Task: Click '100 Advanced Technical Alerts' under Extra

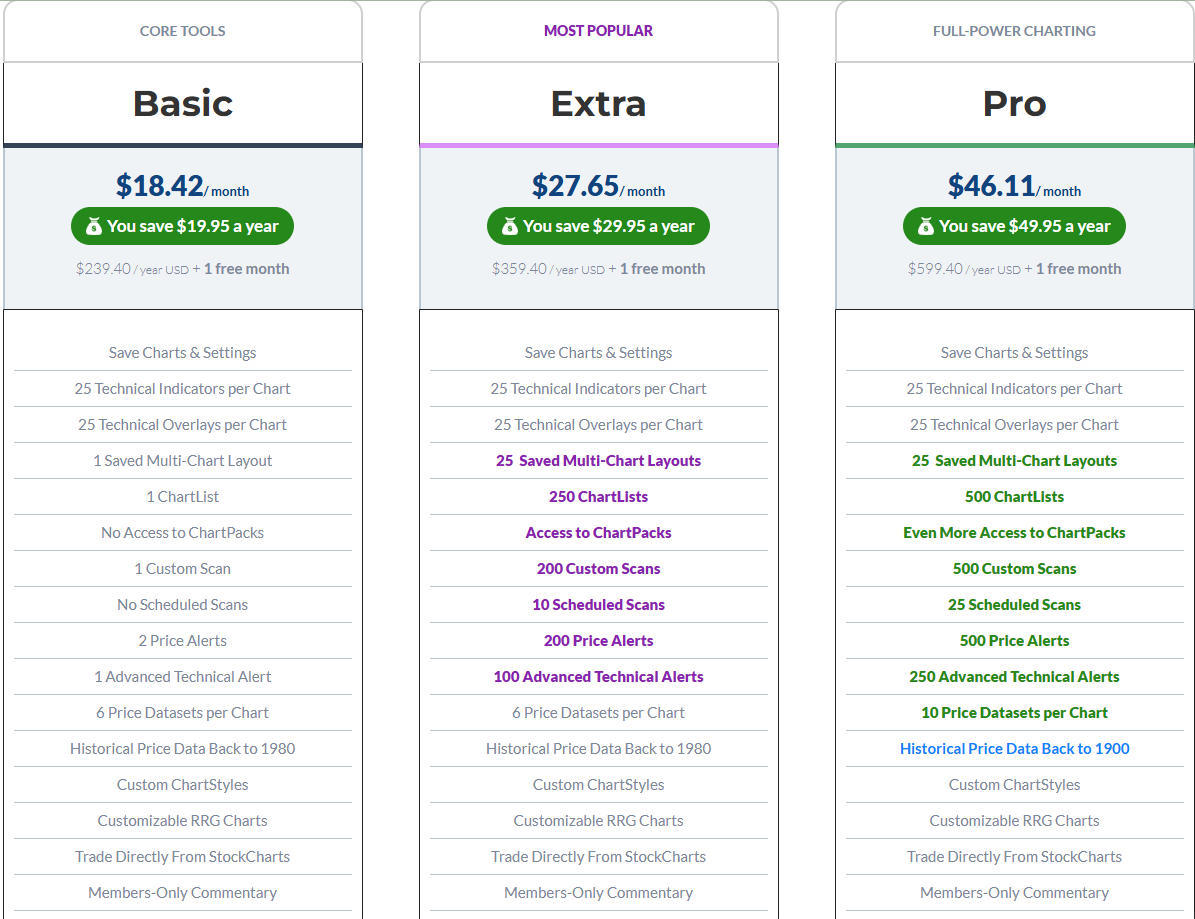Action: coord(598,676)
